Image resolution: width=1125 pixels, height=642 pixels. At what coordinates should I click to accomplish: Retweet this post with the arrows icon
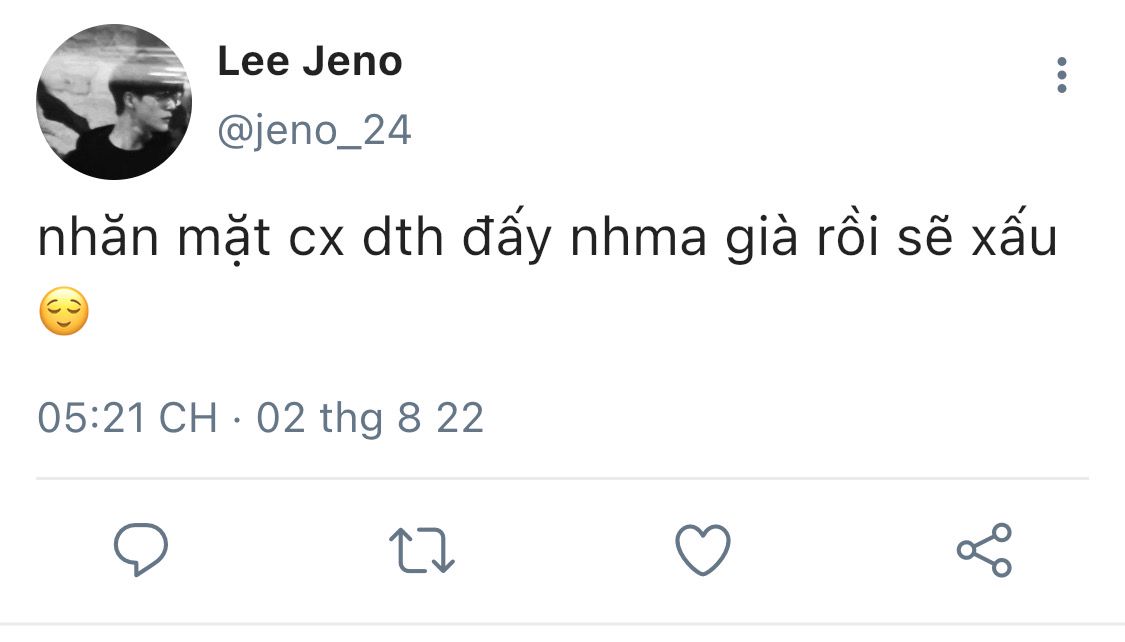click(x=421, y=550)
